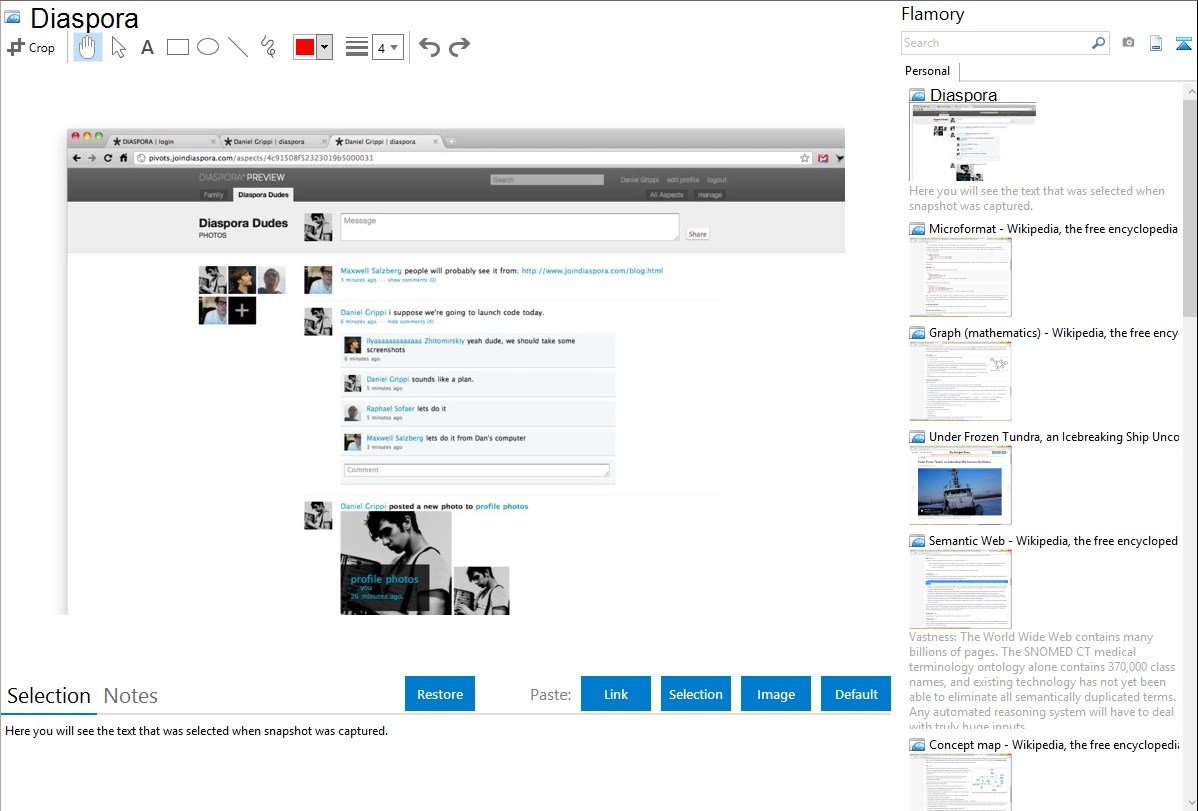Click the browser reload icon in snapshot
1198x811 pixels.
click(108, 158)
